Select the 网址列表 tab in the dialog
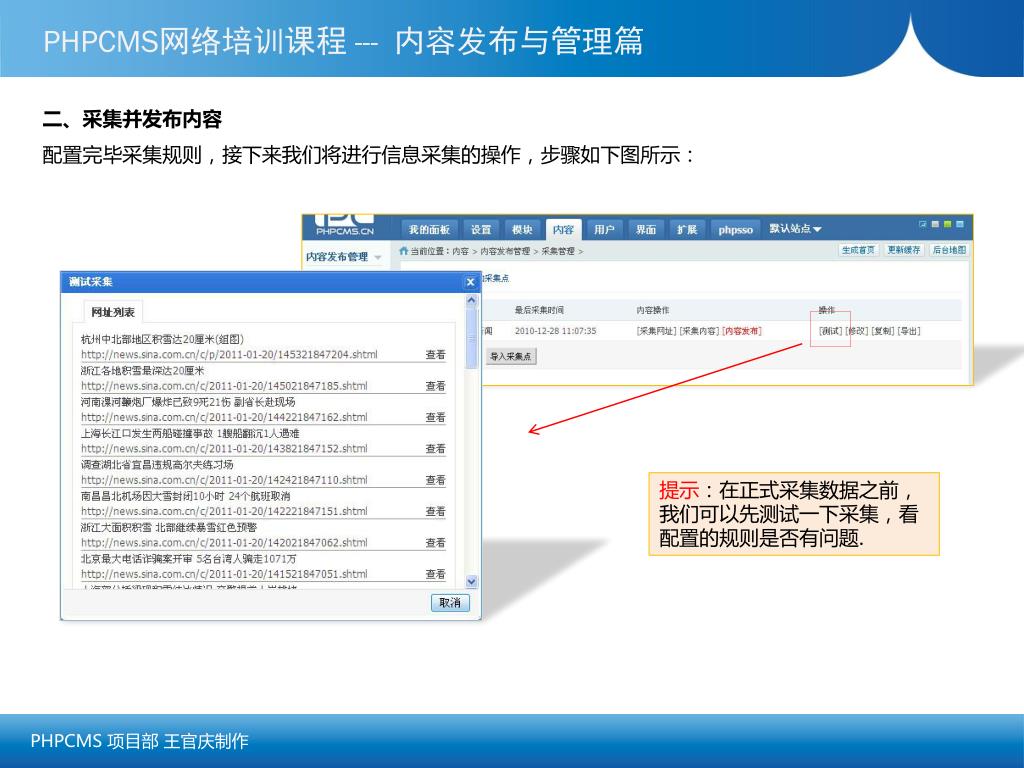This screenshot has height=768, width=1024. pos(113,312)
